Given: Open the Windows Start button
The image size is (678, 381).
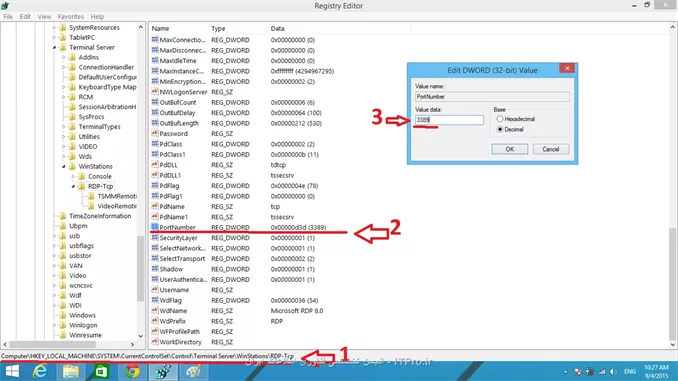Looking at the screenshot, I should pyautogui.click(x=12, y=371).
